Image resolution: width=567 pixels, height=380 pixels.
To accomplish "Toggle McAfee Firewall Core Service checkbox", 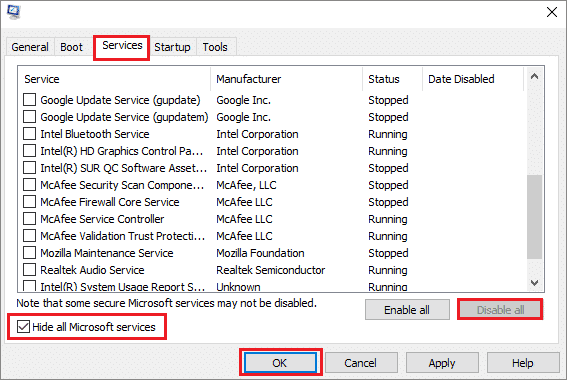I will coord(29,201).
